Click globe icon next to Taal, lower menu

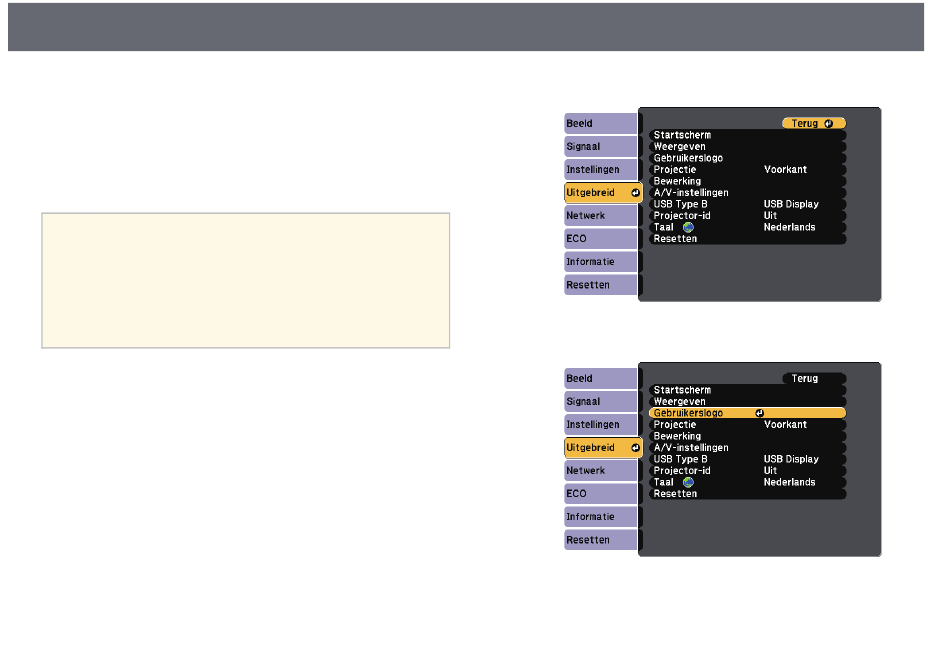coord(688,482)
